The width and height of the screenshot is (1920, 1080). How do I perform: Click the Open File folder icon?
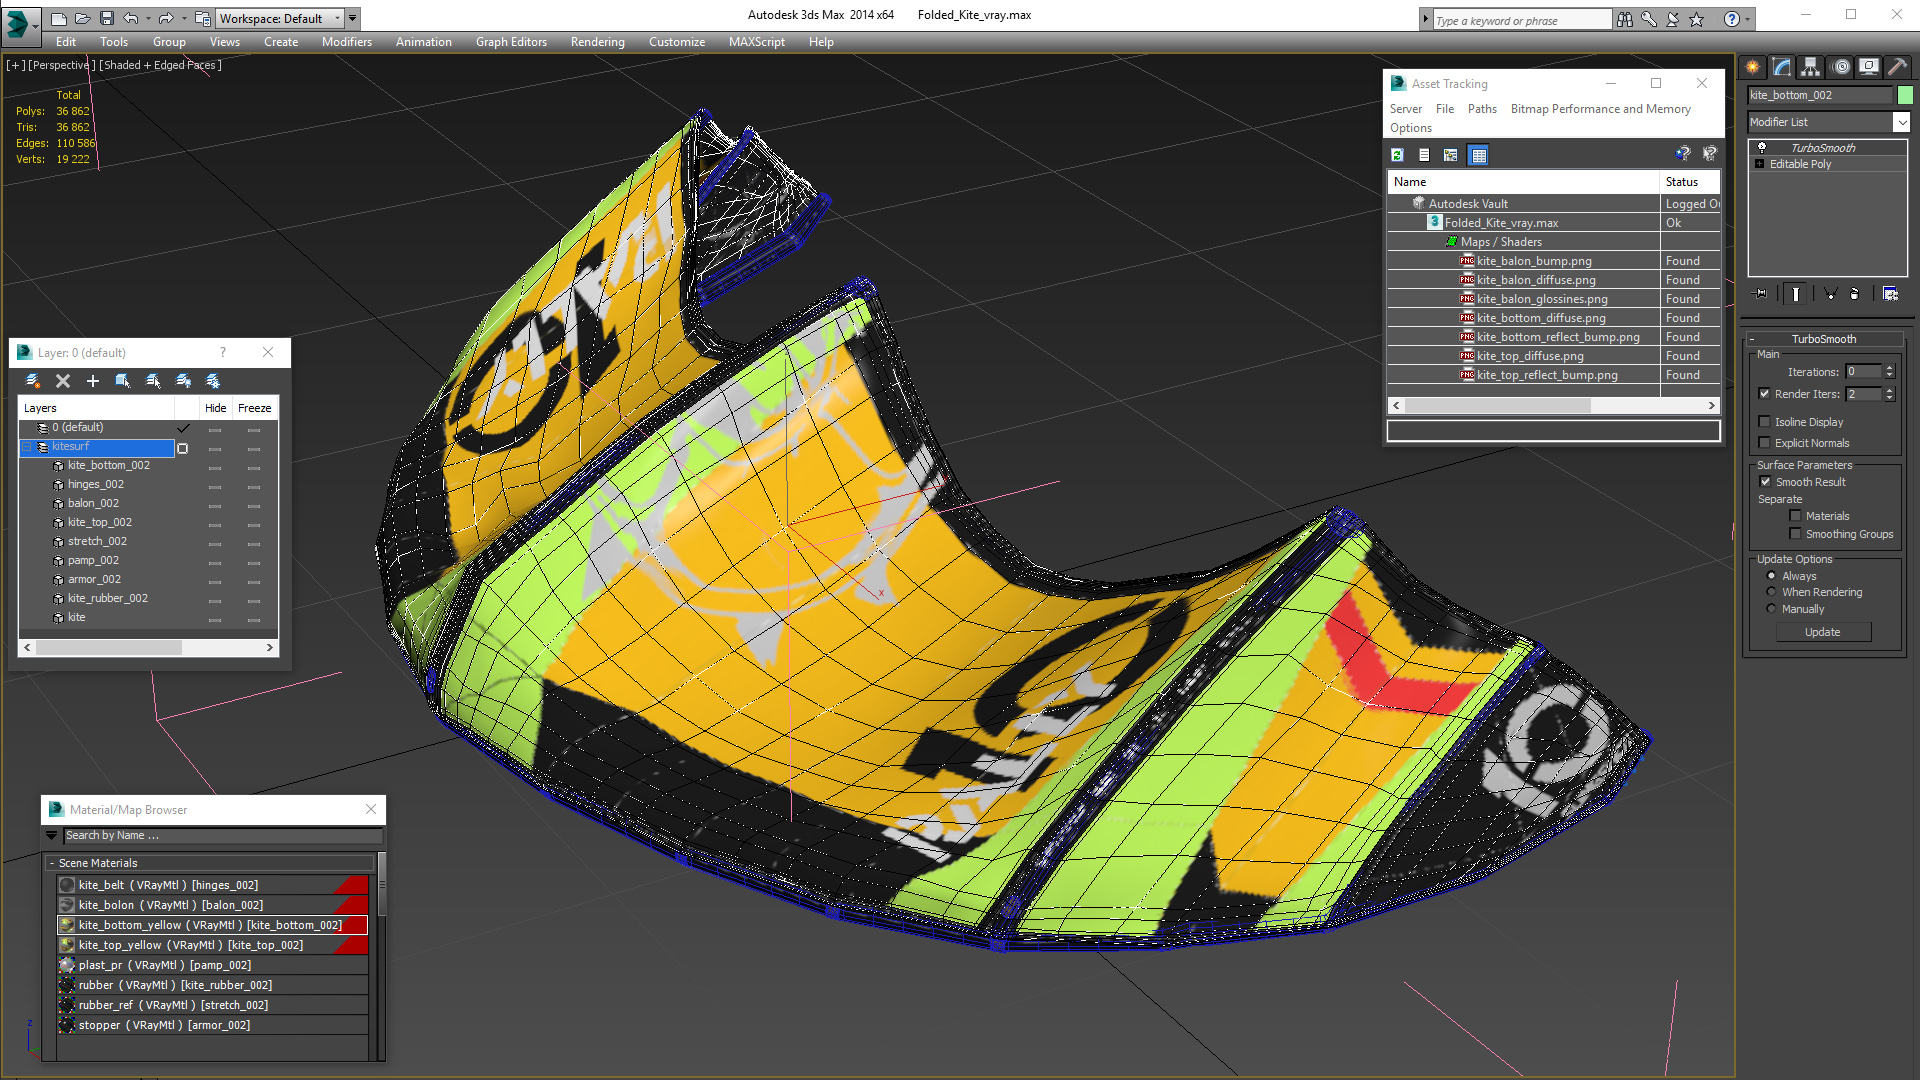[83, 18]
